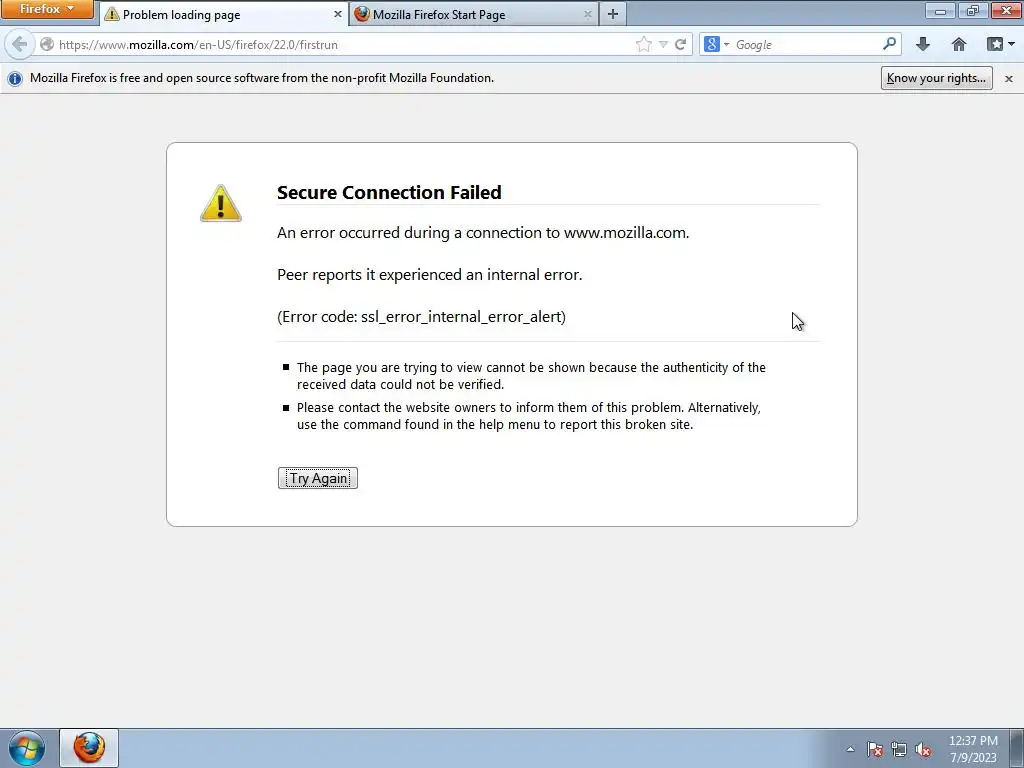Go back with the back arrow
The image size is (1024, 768).
(20, 44)
